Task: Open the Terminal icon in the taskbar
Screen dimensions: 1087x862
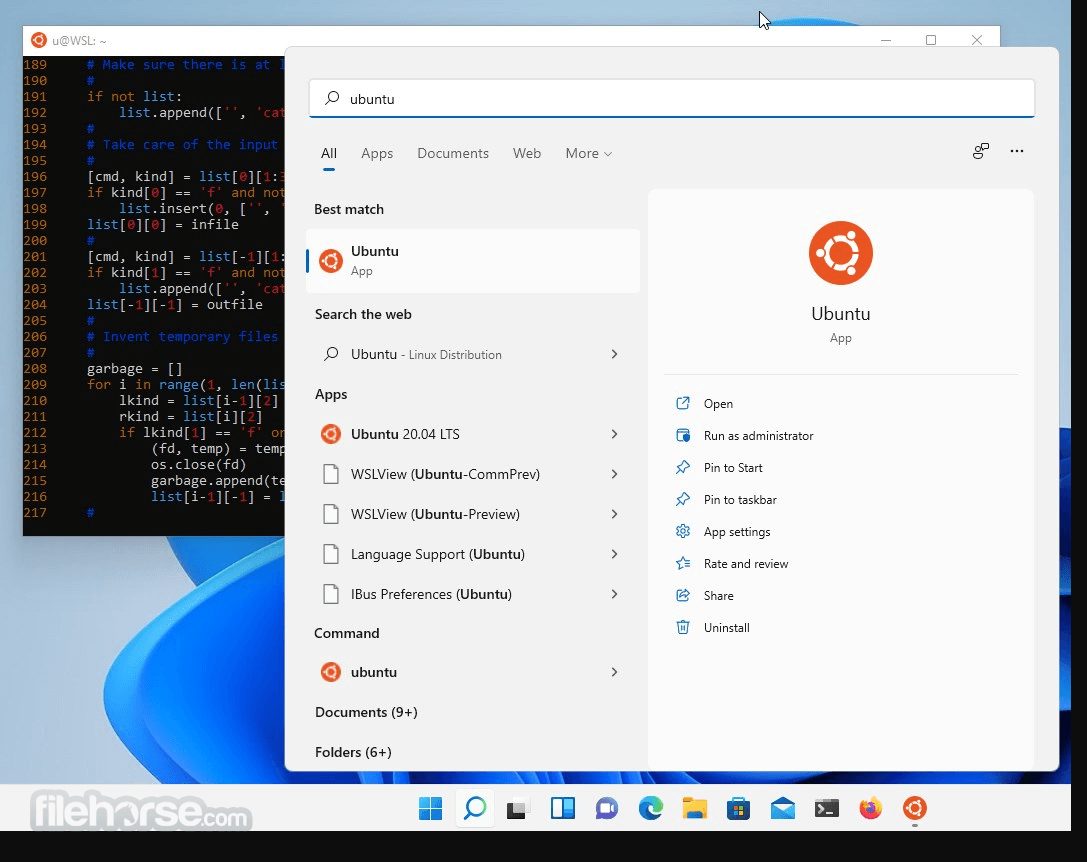Action: coord(826,809)
